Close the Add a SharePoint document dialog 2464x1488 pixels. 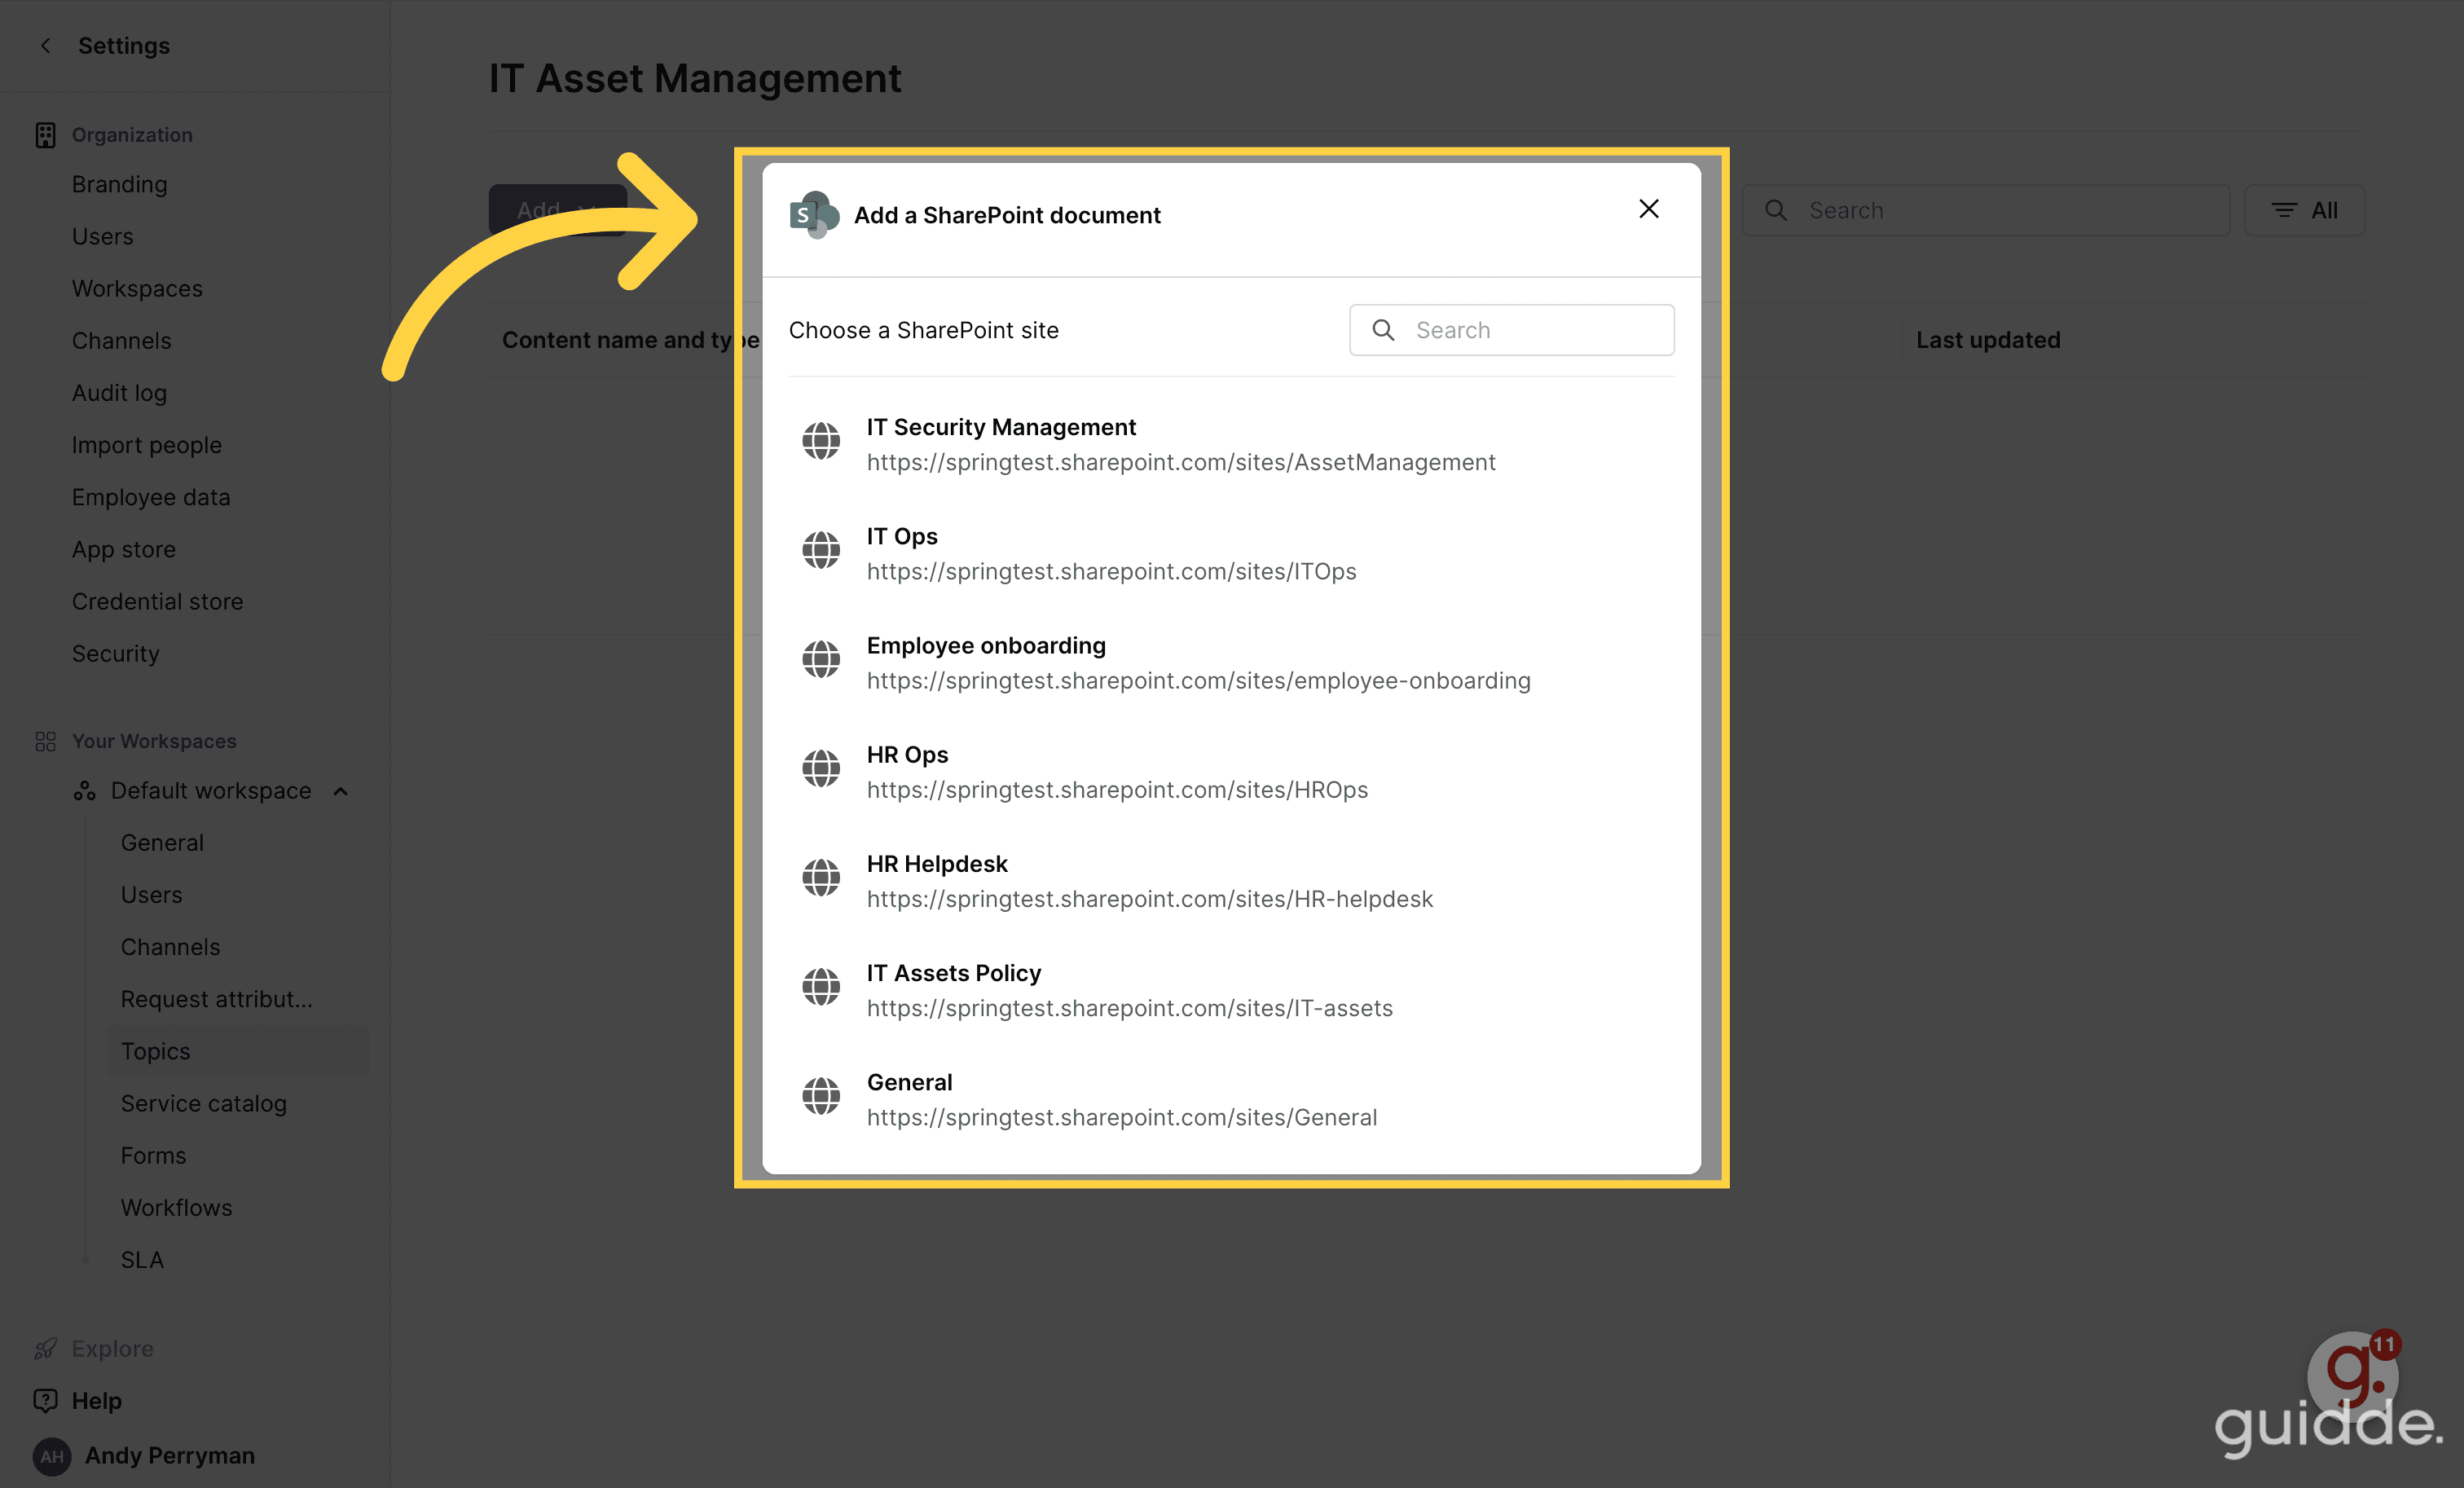pyautogui.click(x=1649, y=209)
